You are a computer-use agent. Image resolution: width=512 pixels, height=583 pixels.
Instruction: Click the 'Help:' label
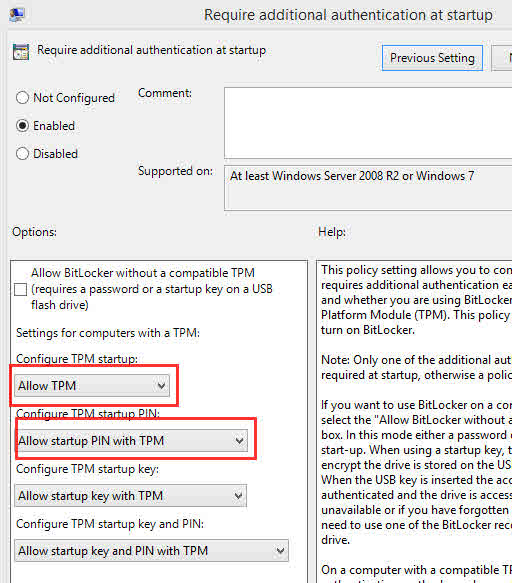point(332,232)
